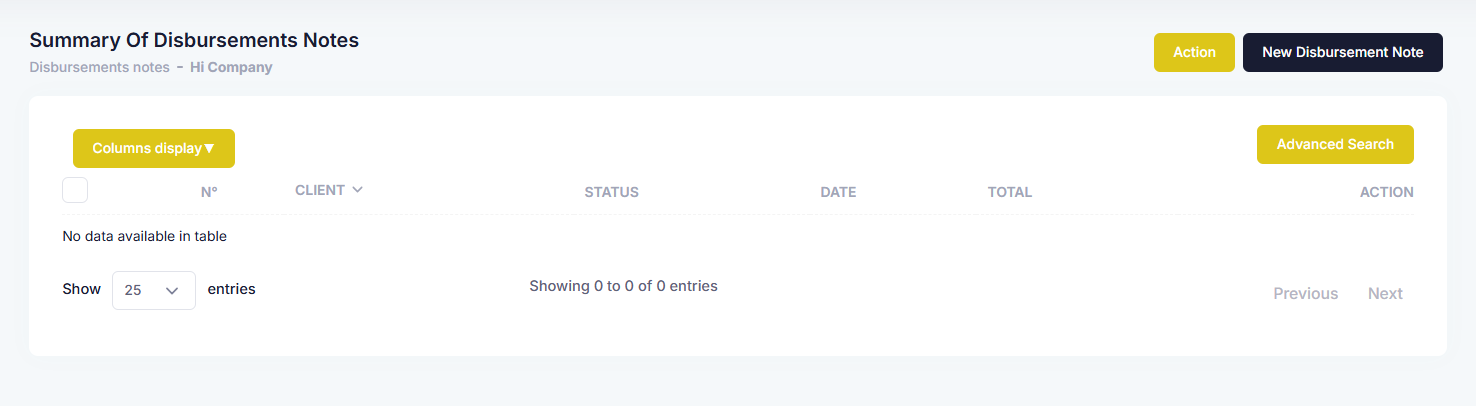Click New Disbursement Note button
Image resolution: width=1476 pixels, height=406 pixels.
1343,52
